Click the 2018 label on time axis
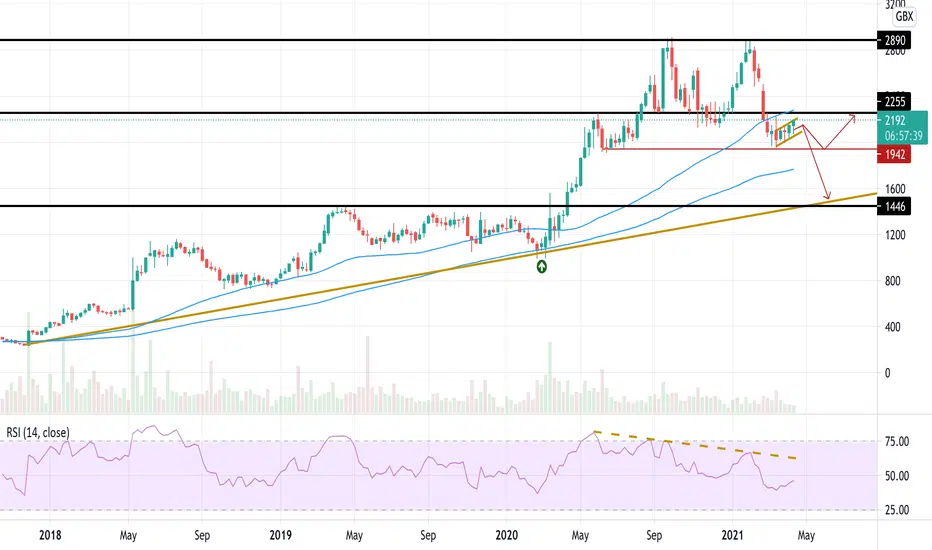The height and width of the screenshot is (550, 932). click(50, 535)
